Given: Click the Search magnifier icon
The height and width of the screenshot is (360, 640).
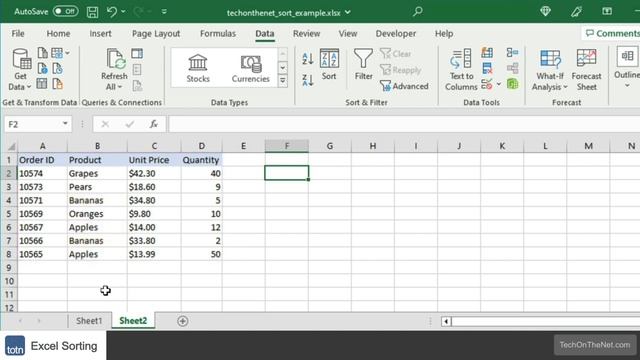Looking at the screenshot, I should tap(418, 11).
